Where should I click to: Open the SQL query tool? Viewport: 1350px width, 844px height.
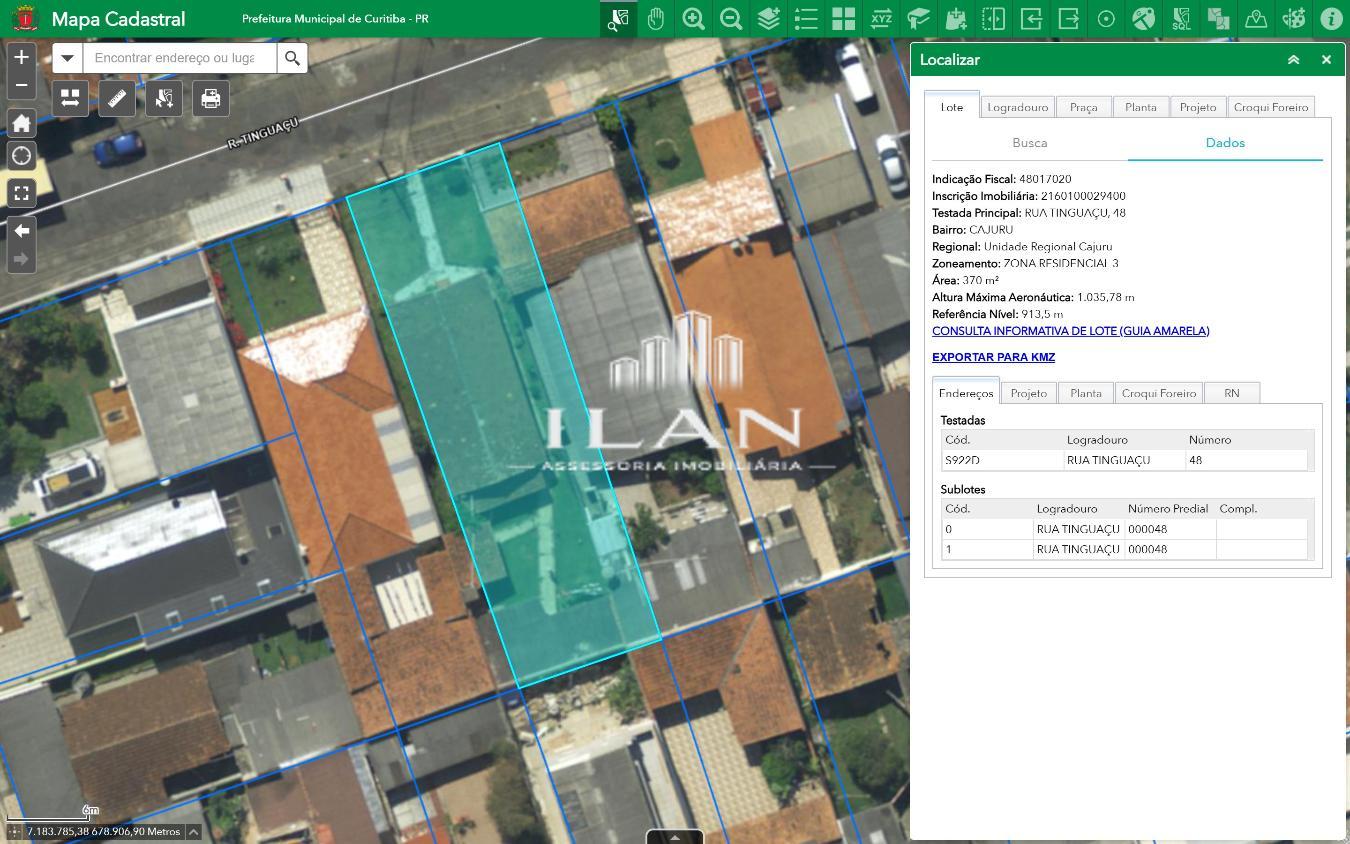tap(1181, 18)
